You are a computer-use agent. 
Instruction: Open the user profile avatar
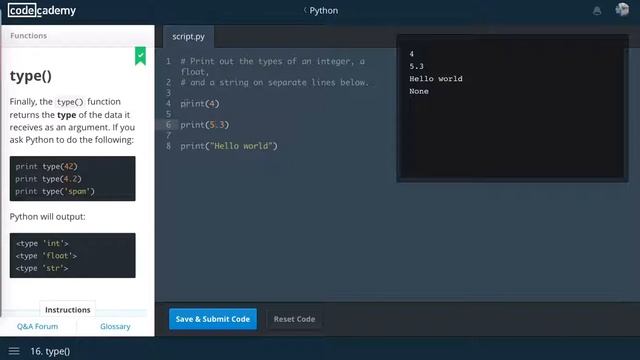click(622, 9)
